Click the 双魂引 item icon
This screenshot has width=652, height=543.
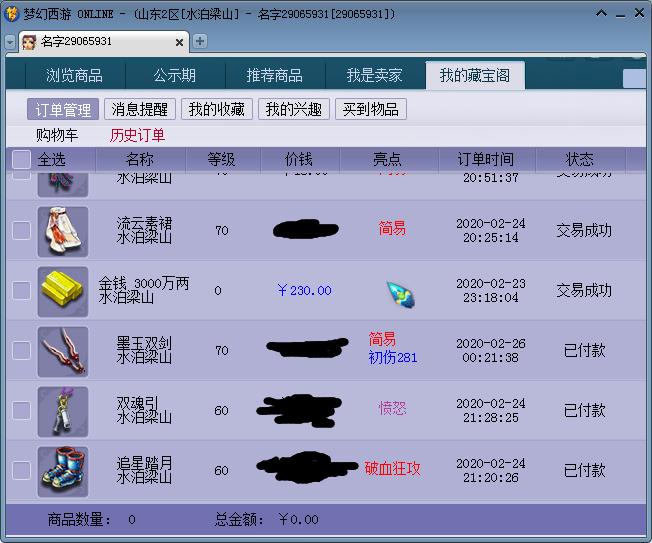[63, 411]
